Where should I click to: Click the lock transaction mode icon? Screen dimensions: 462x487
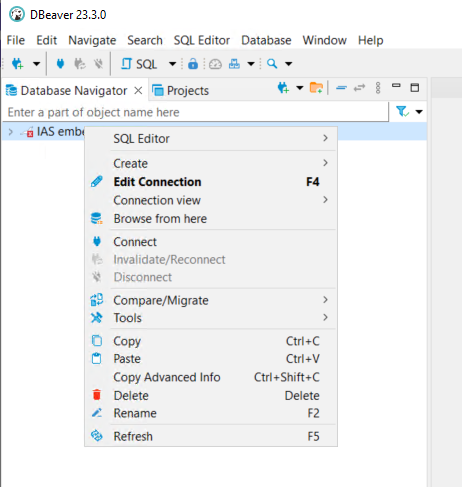(x=193, y=64)
